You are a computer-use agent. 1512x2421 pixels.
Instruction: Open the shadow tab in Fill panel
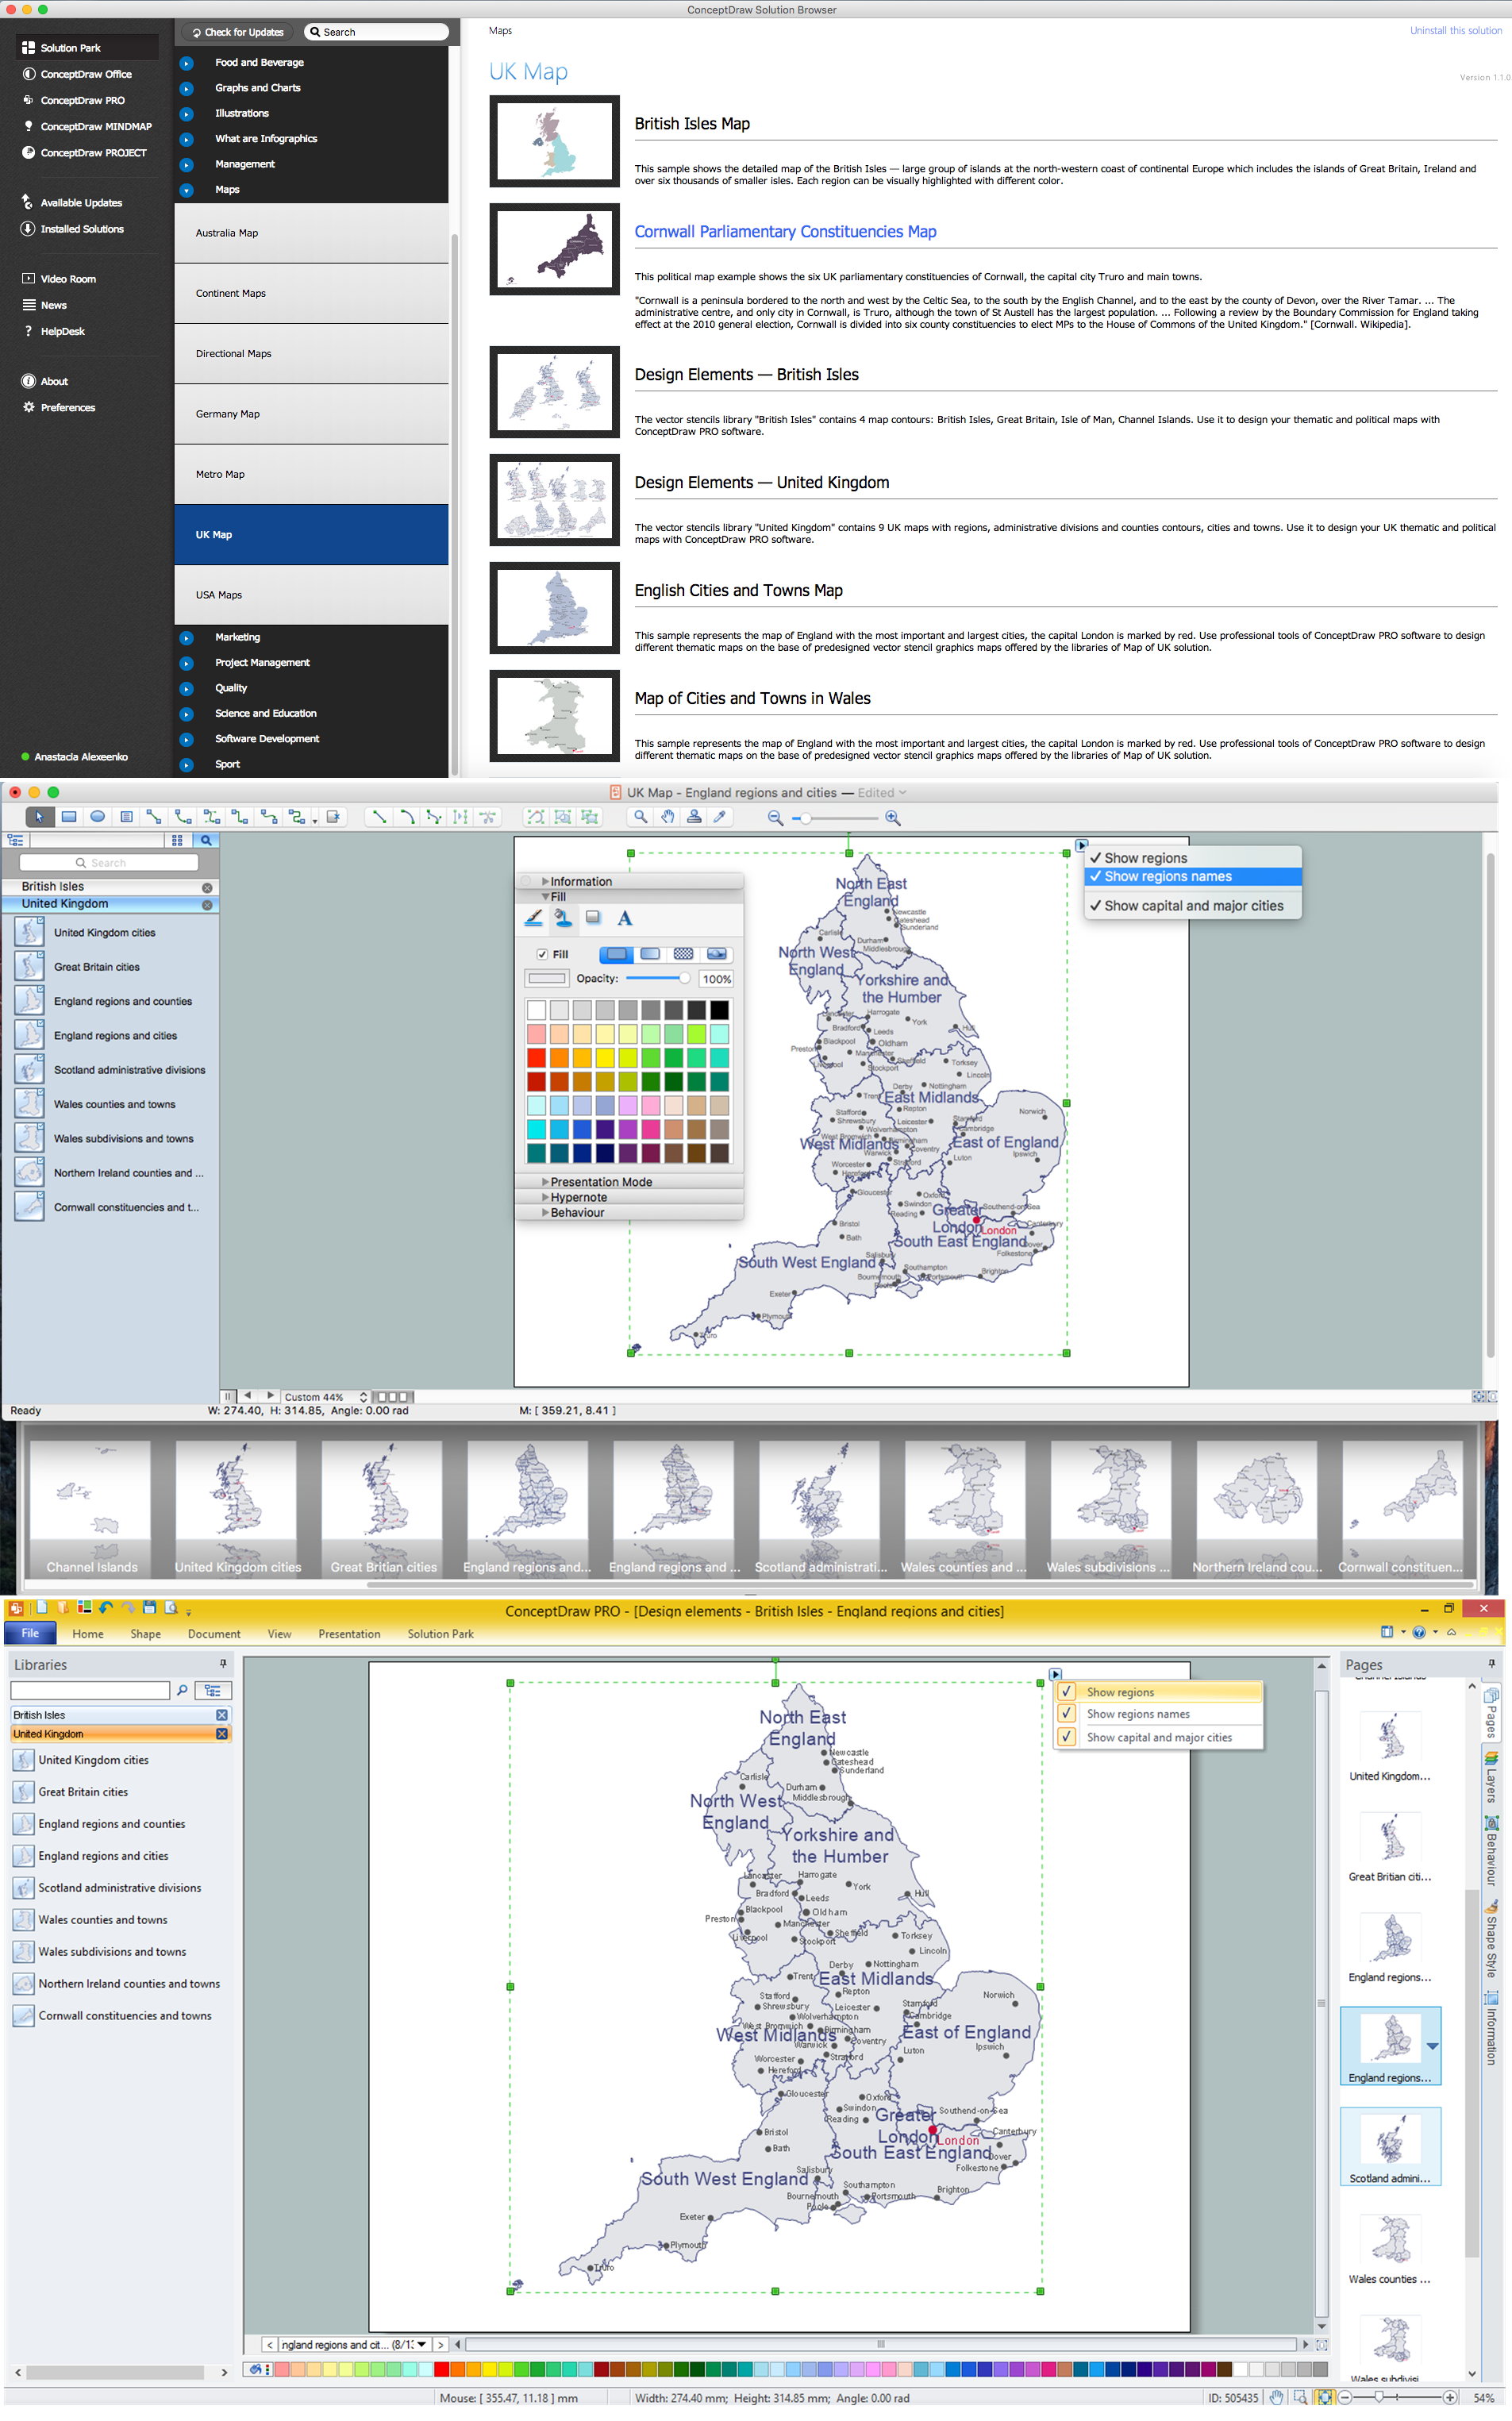tap(593, 917)
